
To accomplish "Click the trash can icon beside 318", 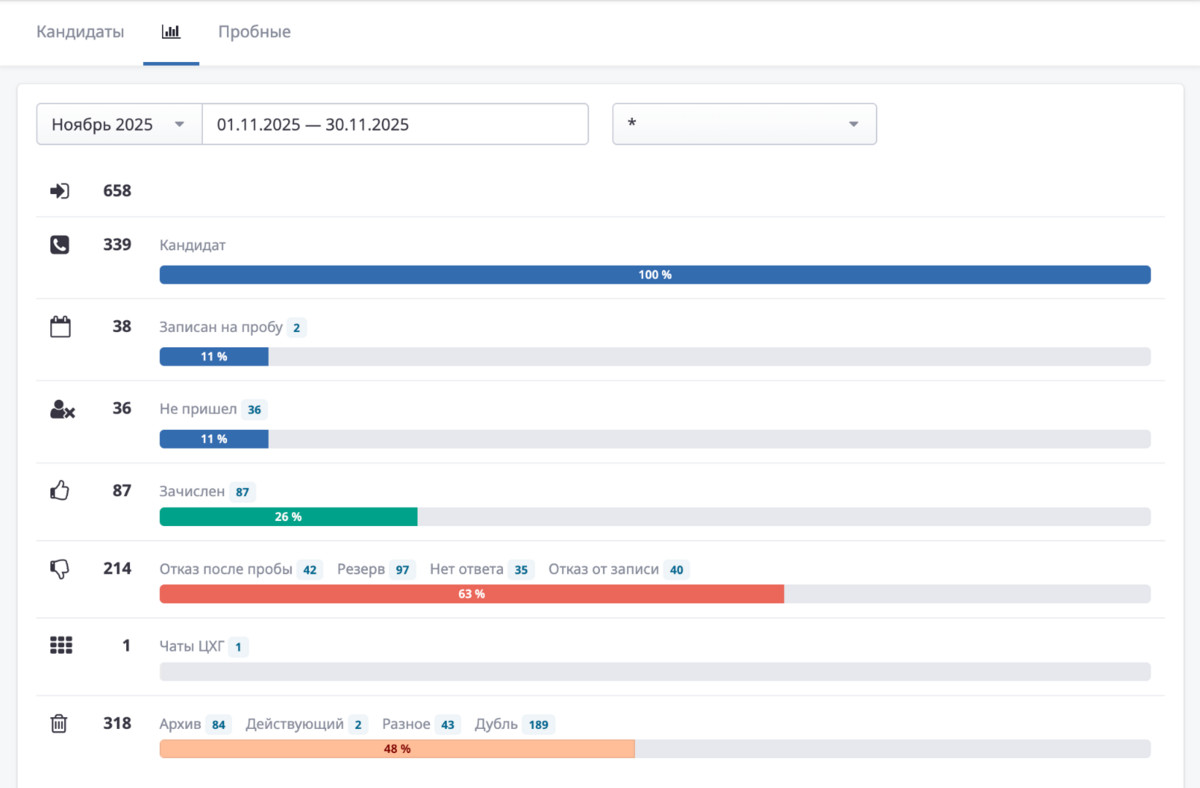I will (x=59, y=724).
